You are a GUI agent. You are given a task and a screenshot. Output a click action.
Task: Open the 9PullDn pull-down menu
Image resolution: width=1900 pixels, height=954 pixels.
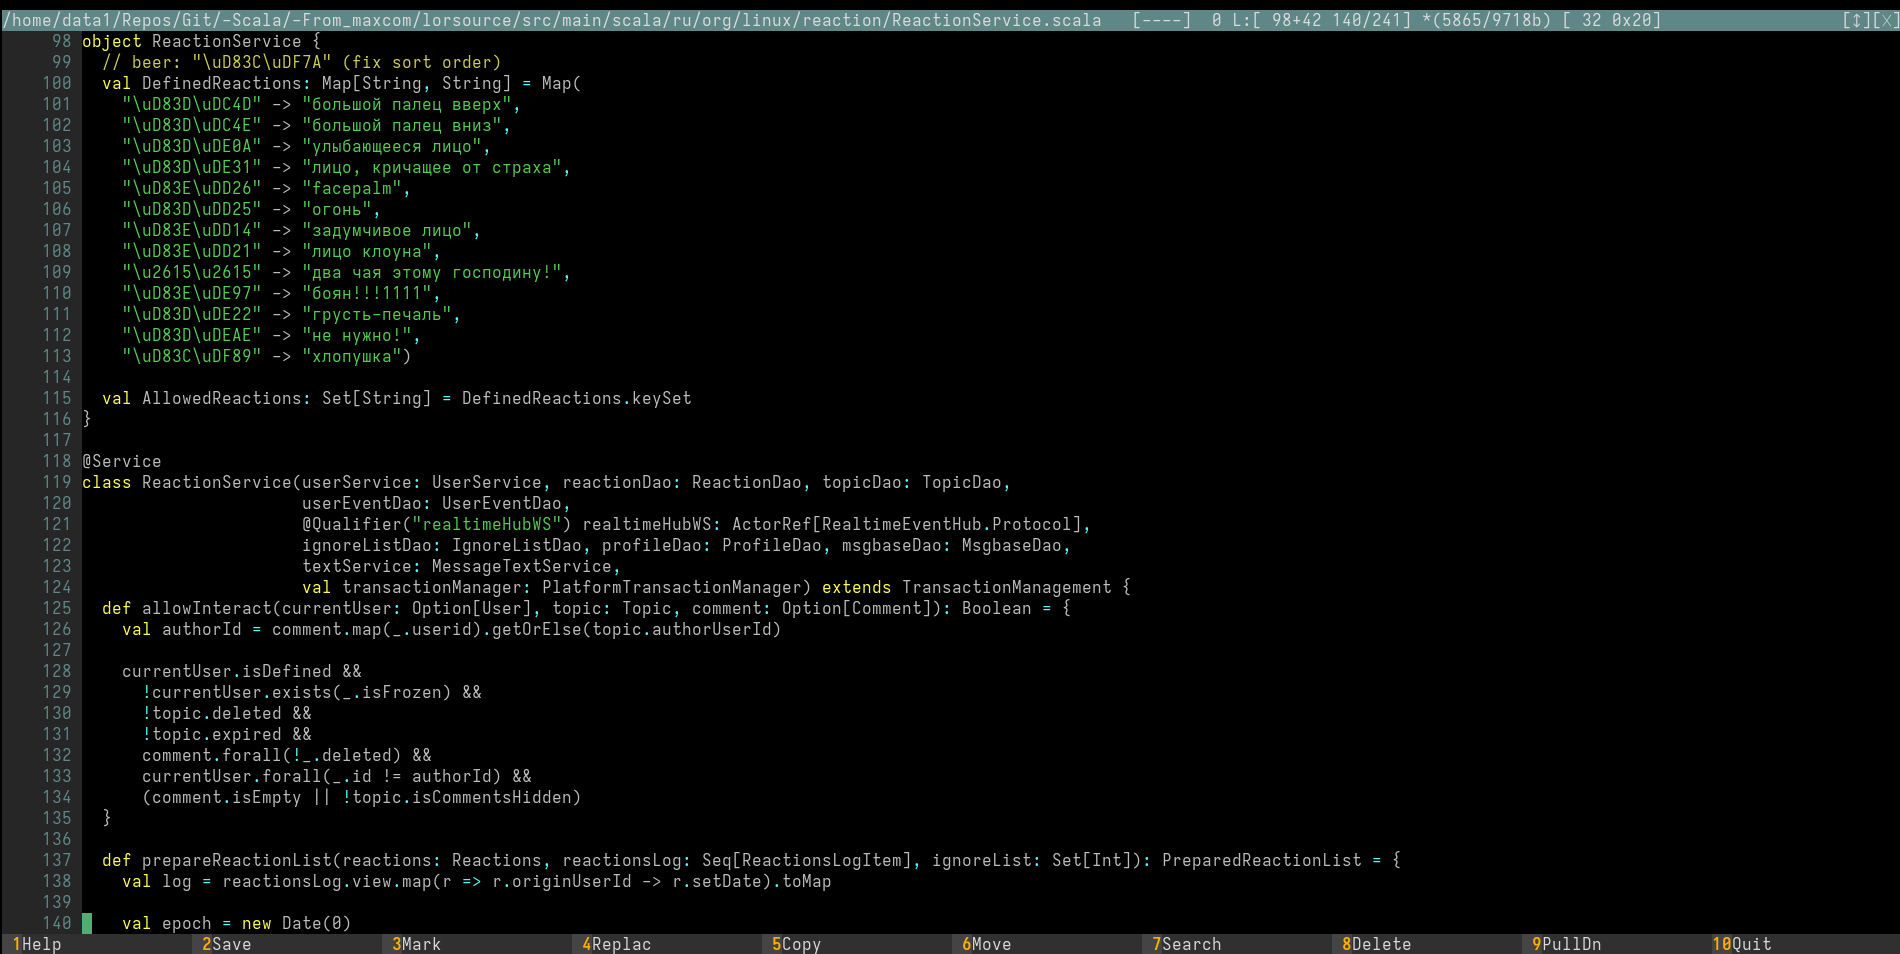point(1566,944)
